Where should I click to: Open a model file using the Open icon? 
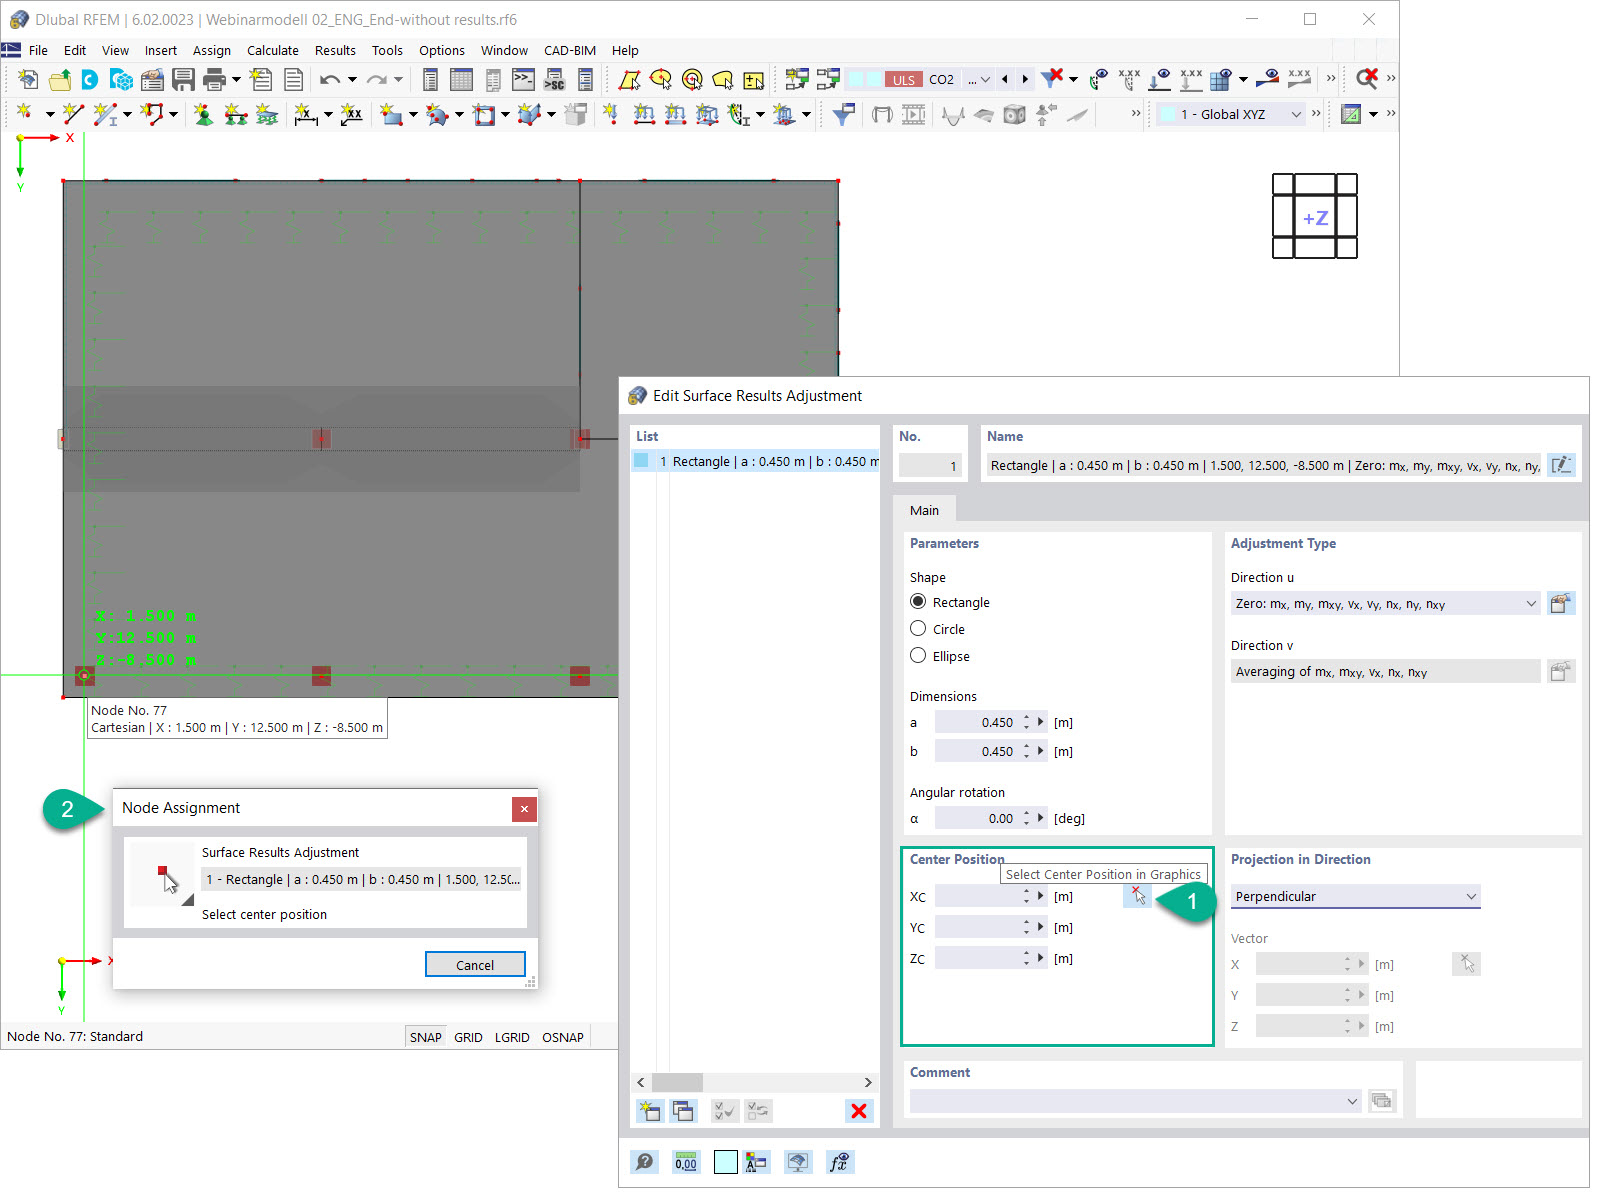59,79
